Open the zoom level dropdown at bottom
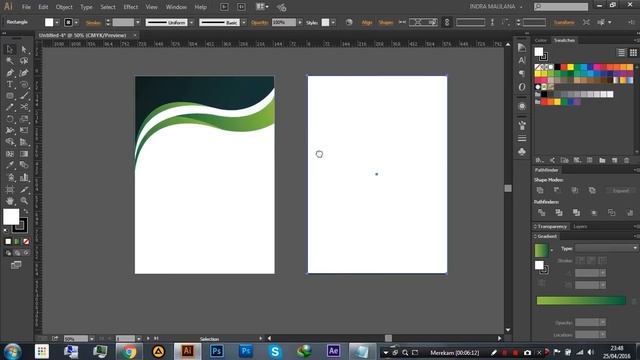The height and width of the screenshot is (360, 640). point(91,339)
